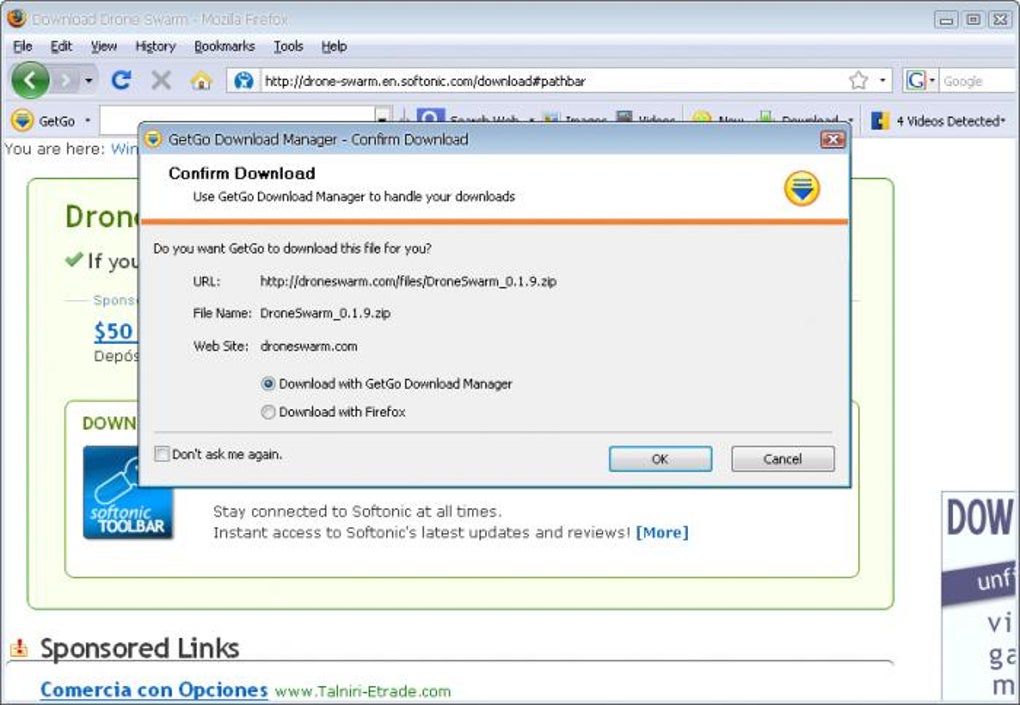The image size is (1020, 705).
Task: Open the [More] link about Softonic toolbar
Action: click(662, 533)
